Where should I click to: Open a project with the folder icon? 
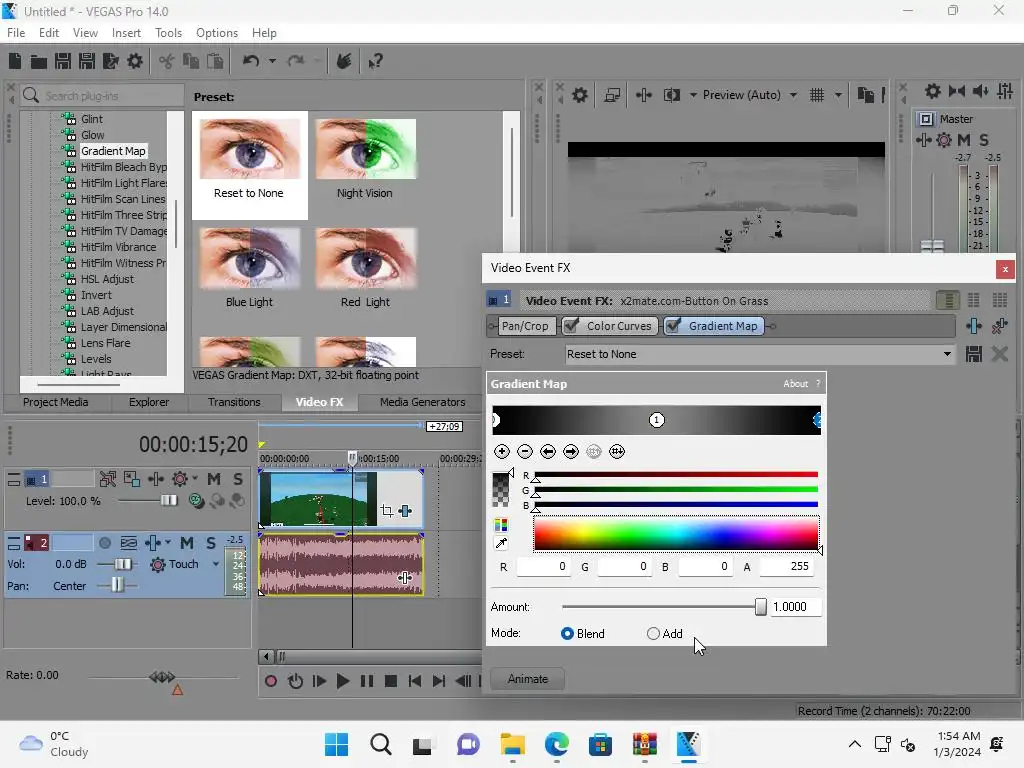pyautogui.click(x=39, y=61)
